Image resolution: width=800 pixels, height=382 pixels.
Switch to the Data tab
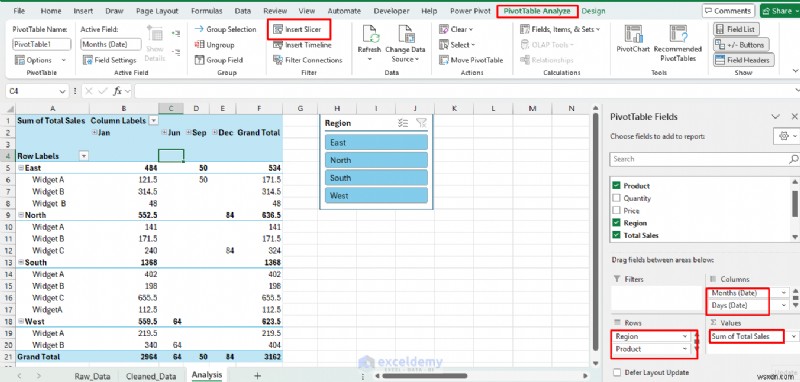click(x=243, y=11)
